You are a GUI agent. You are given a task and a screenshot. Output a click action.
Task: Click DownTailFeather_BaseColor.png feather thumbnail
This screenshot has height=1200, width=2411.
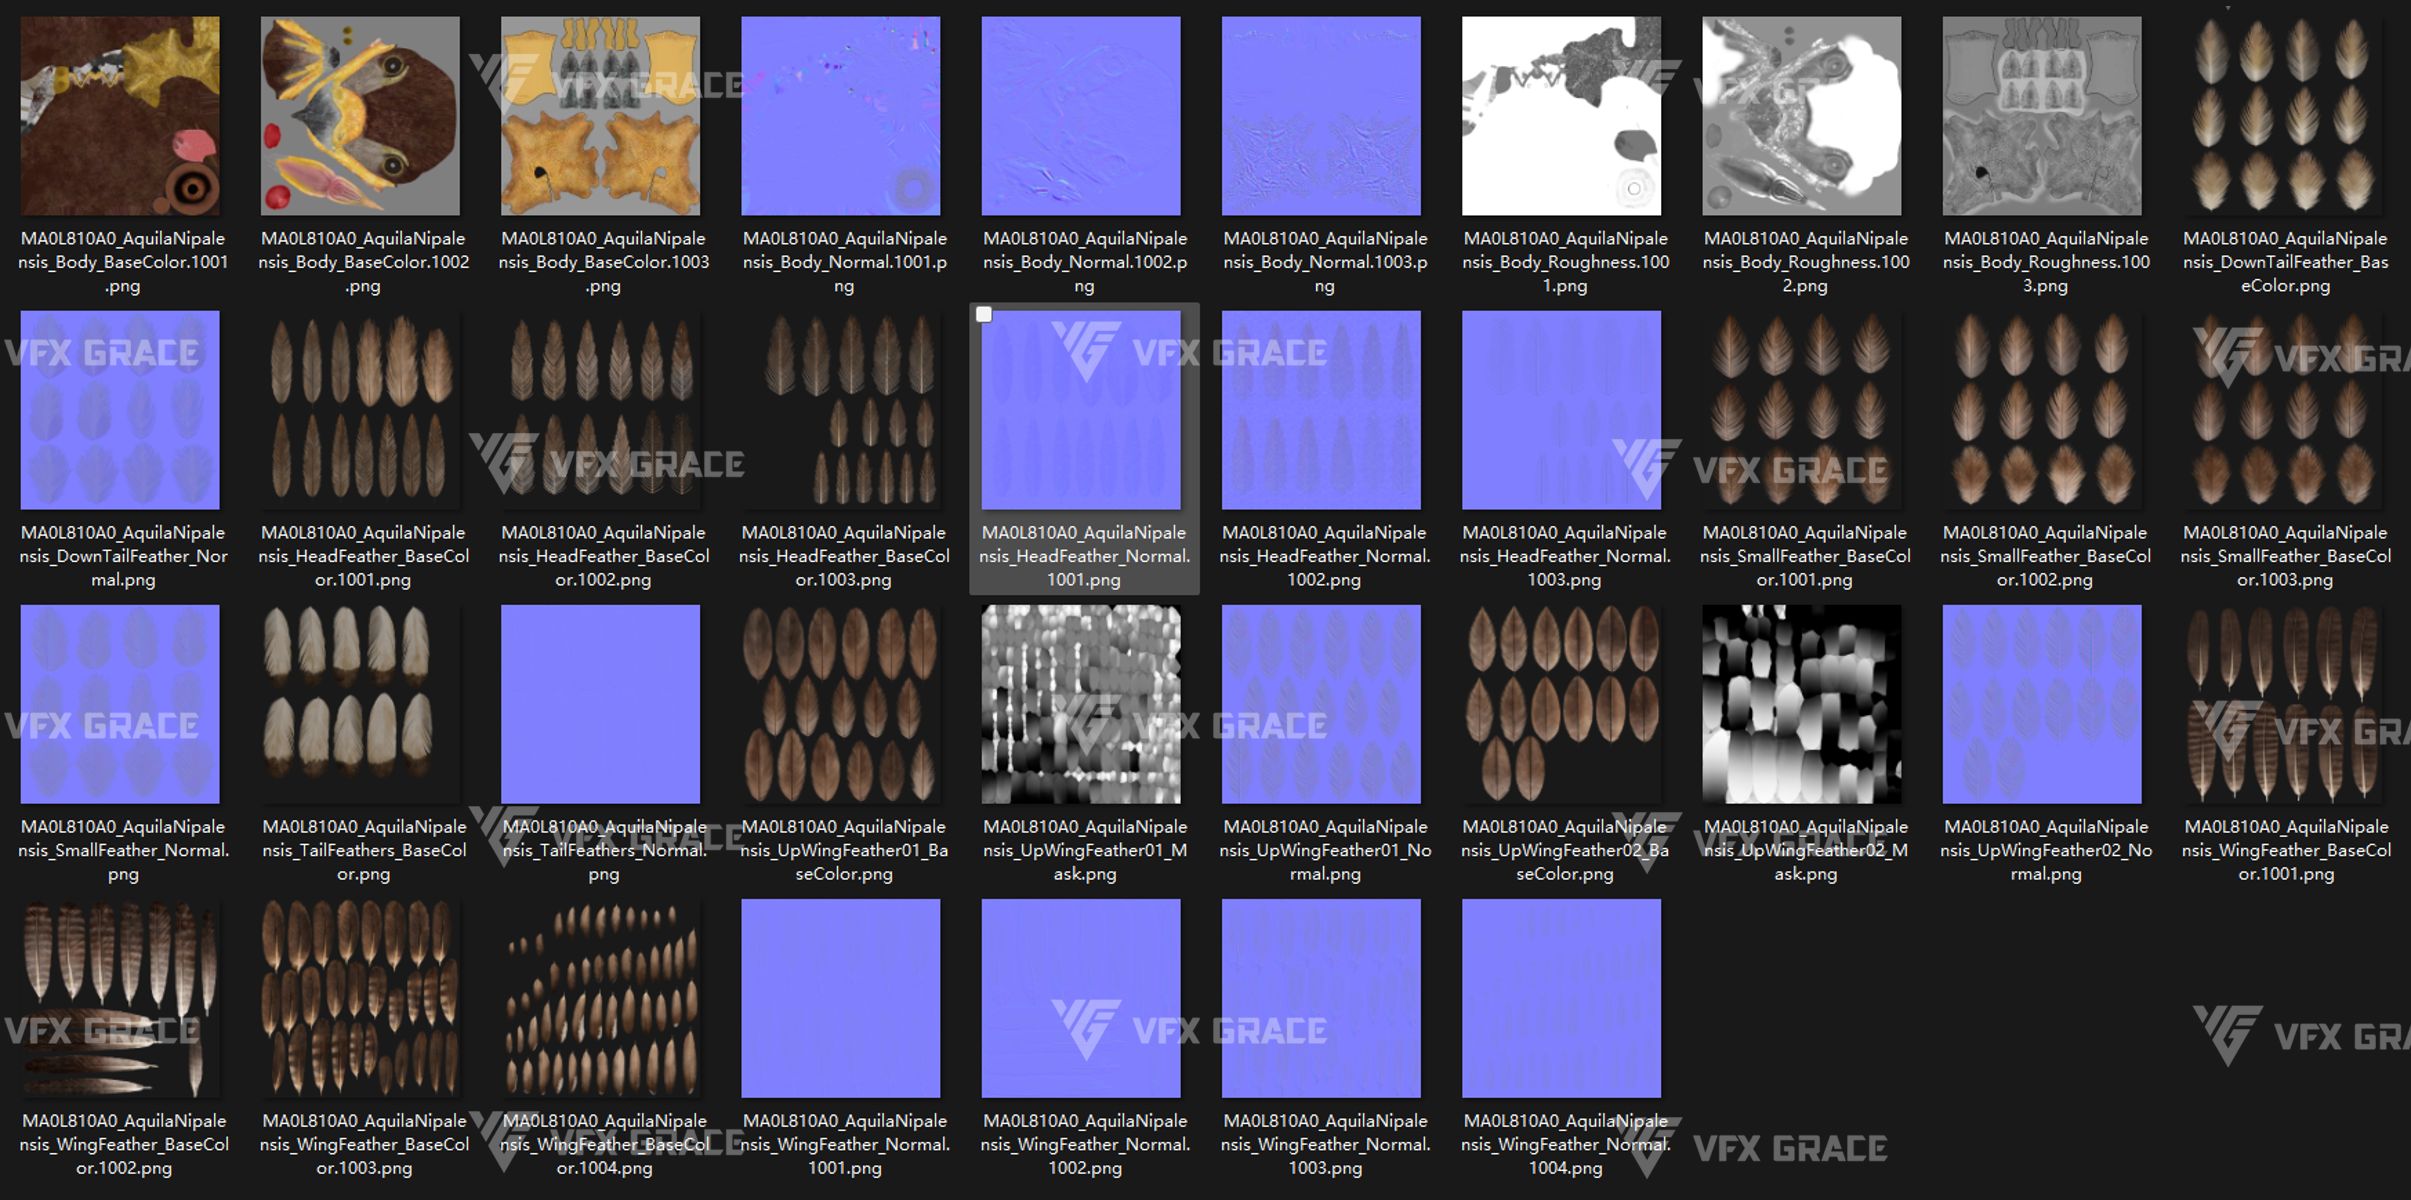point(2282,116)
